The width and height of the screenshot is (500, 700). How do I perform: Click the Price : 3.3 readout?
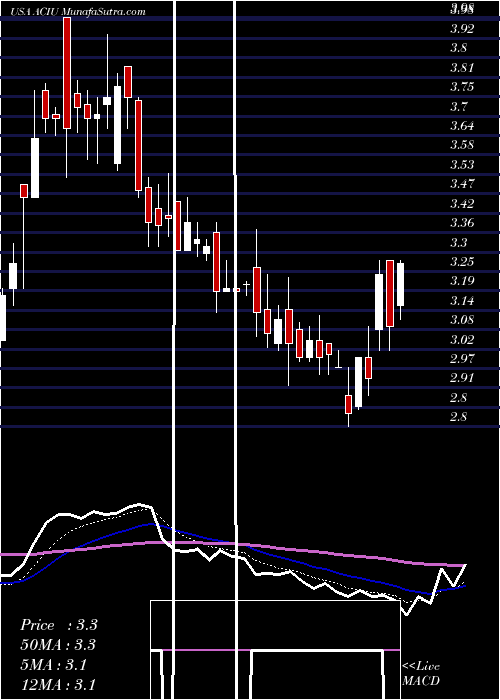pyautogui.click(x=59, y=625)
